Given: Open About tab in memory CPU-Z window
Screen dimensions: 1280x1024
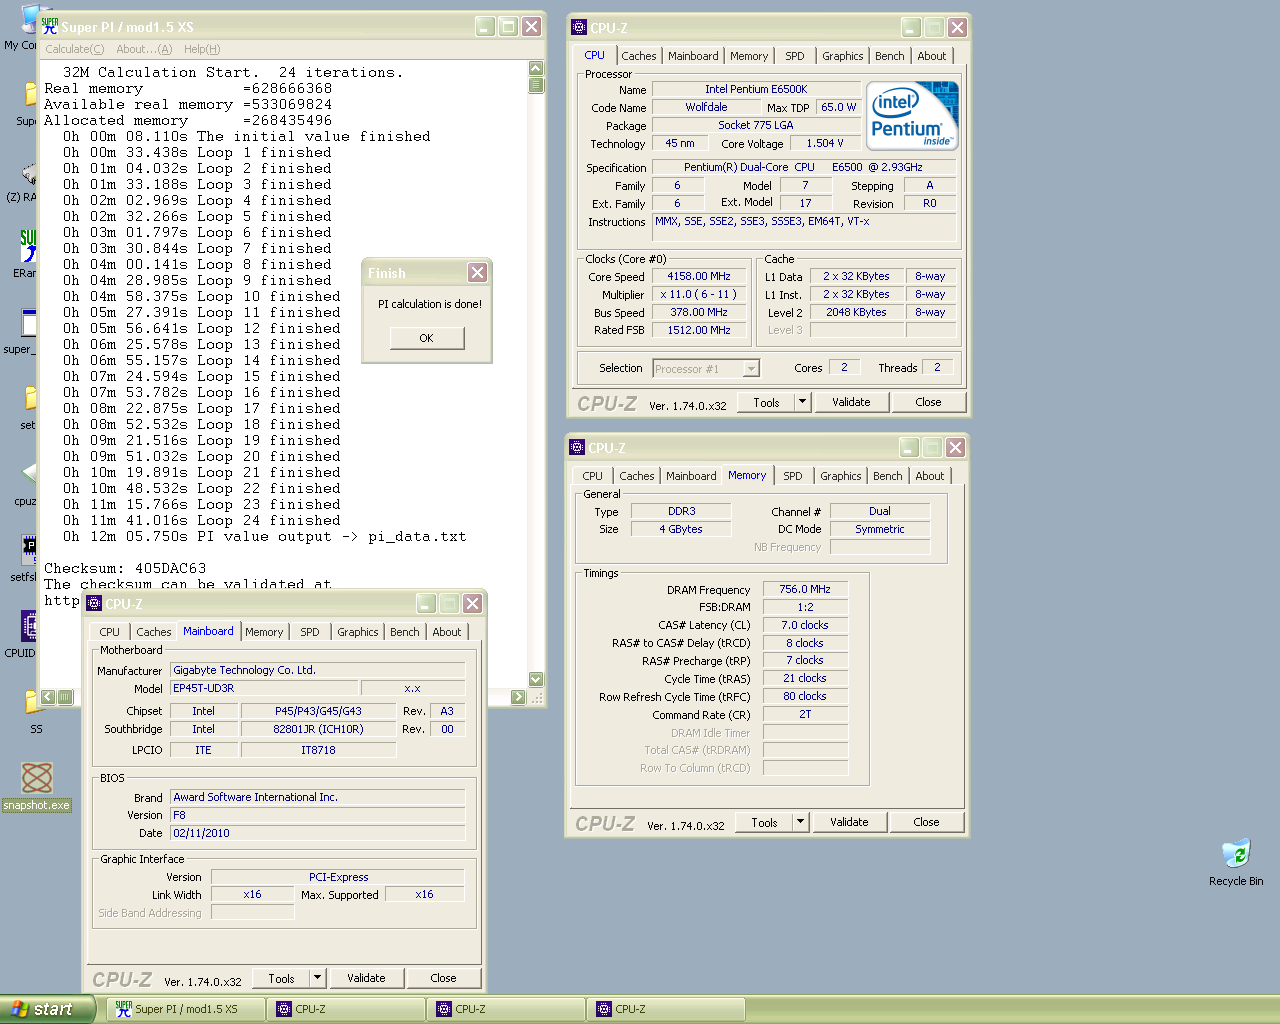Looking at the screenshot, I should [929, 476].
